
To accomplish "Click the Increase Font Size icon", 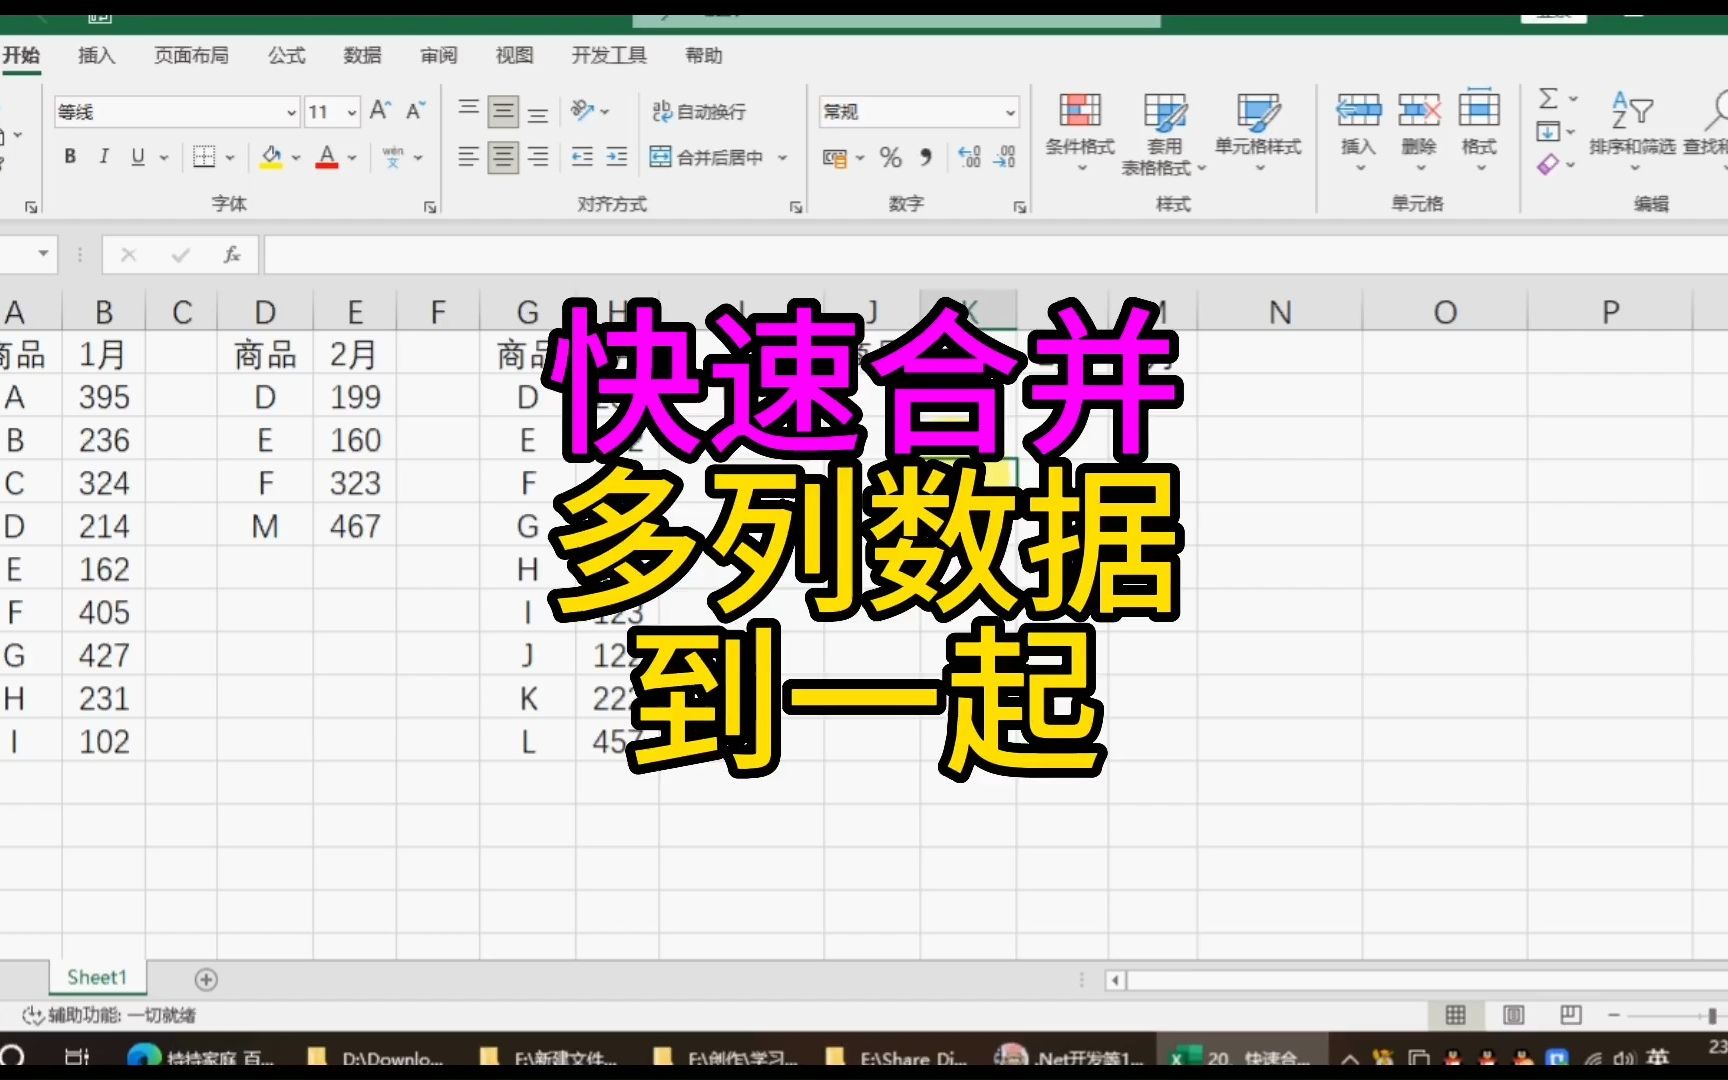I will point(380,111).
